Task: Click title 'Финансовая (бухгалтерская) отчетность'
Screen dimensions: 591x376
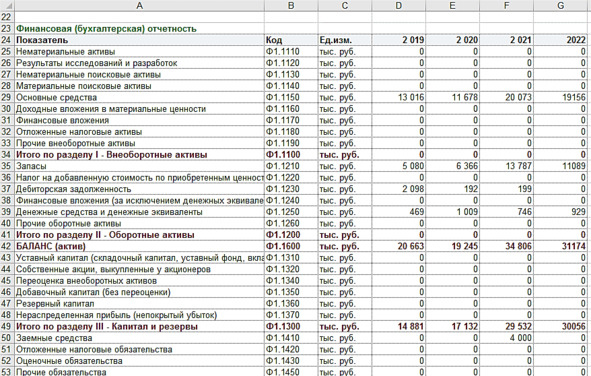Action: click(106, 29)
